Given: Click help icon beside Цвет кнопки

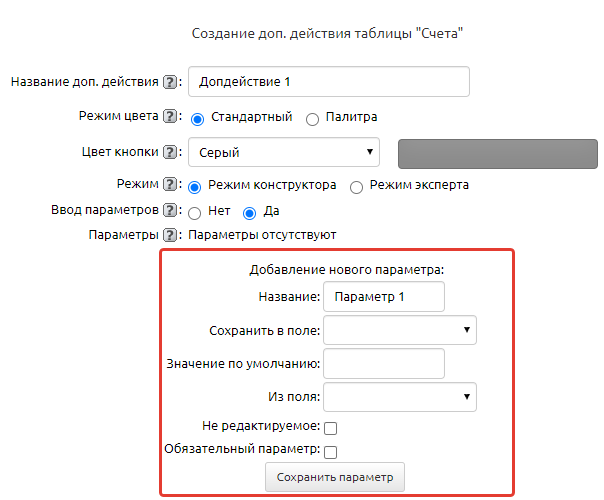Looking at the screenshot, I should [x=170, y=153].
